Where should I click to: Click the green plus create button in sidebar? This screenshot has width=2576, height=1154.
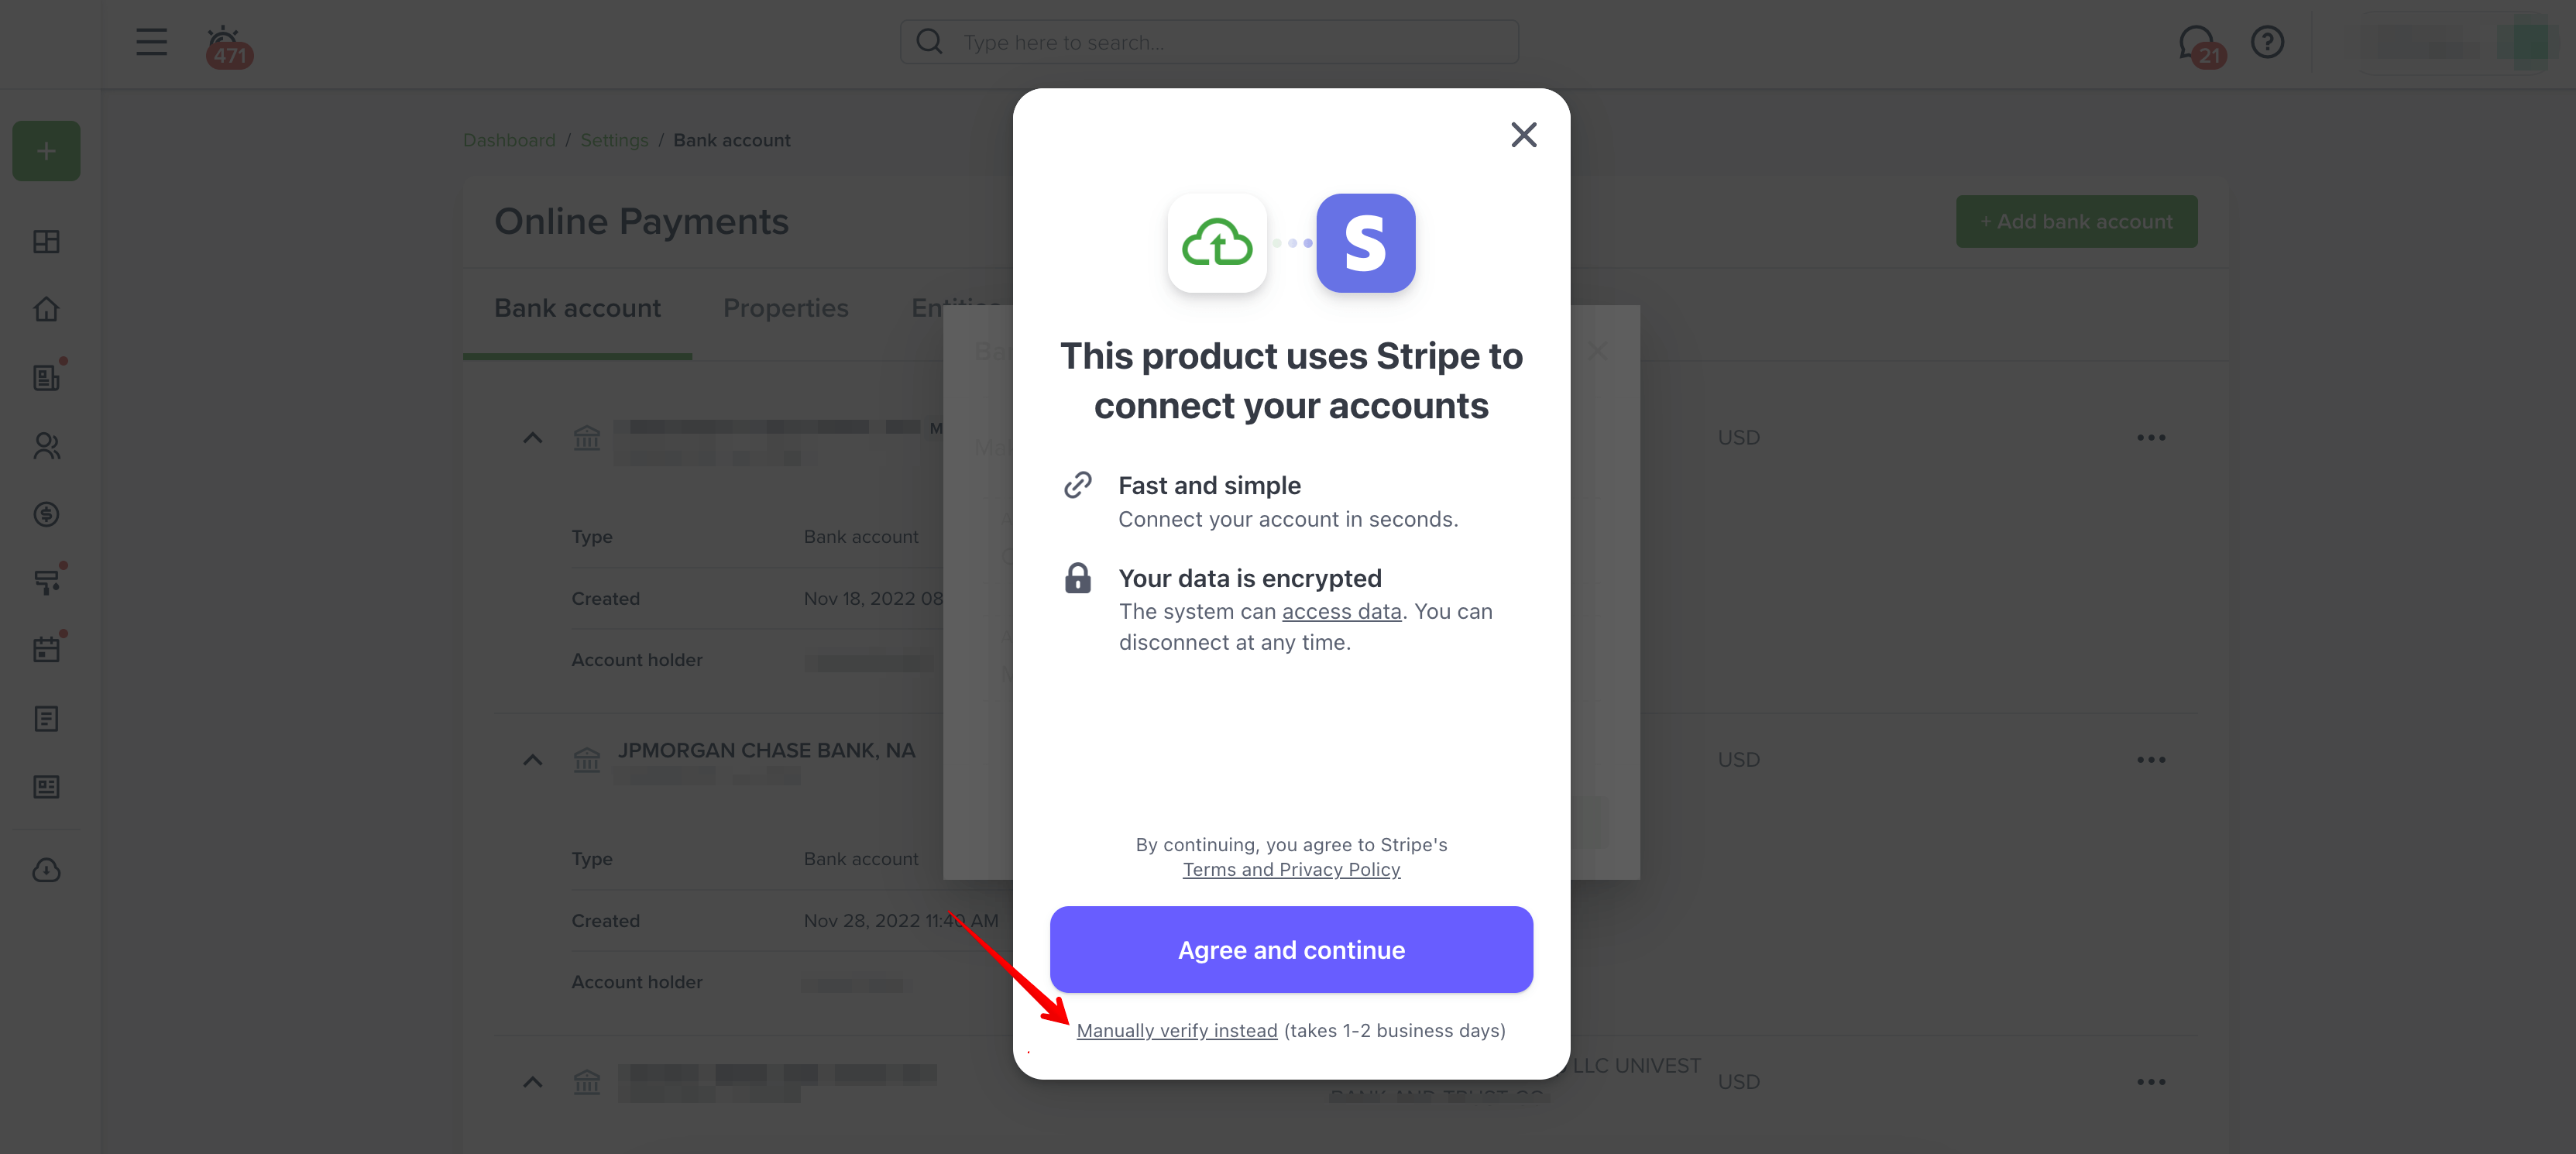[x=46, y=151]
